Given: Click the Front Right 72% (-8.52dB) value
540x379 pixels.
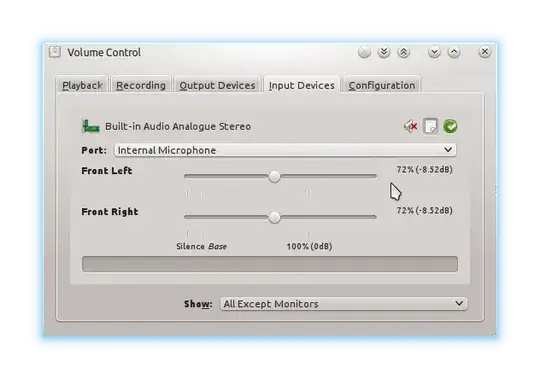Looking at the screenshot, I should click(x=424, y=210).
